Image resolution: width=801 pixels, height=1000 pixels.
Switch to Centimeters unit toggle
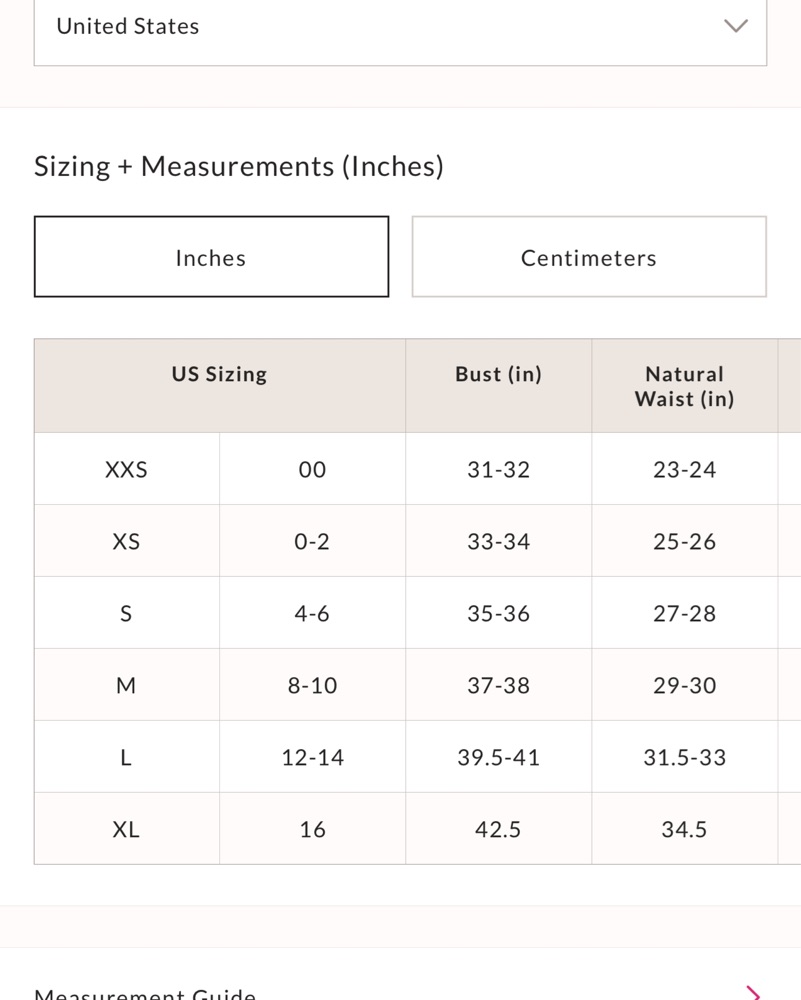coord(589,256)
